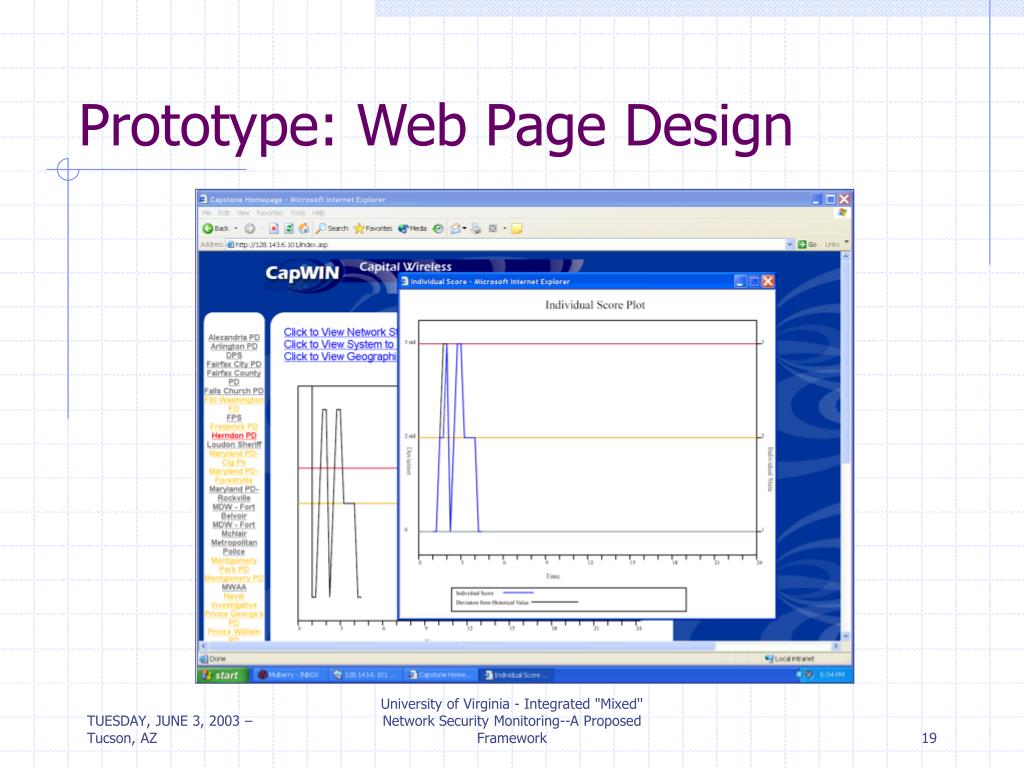Open the Alexandria PD link
1024x768 pixels.
tap(234, 338)
